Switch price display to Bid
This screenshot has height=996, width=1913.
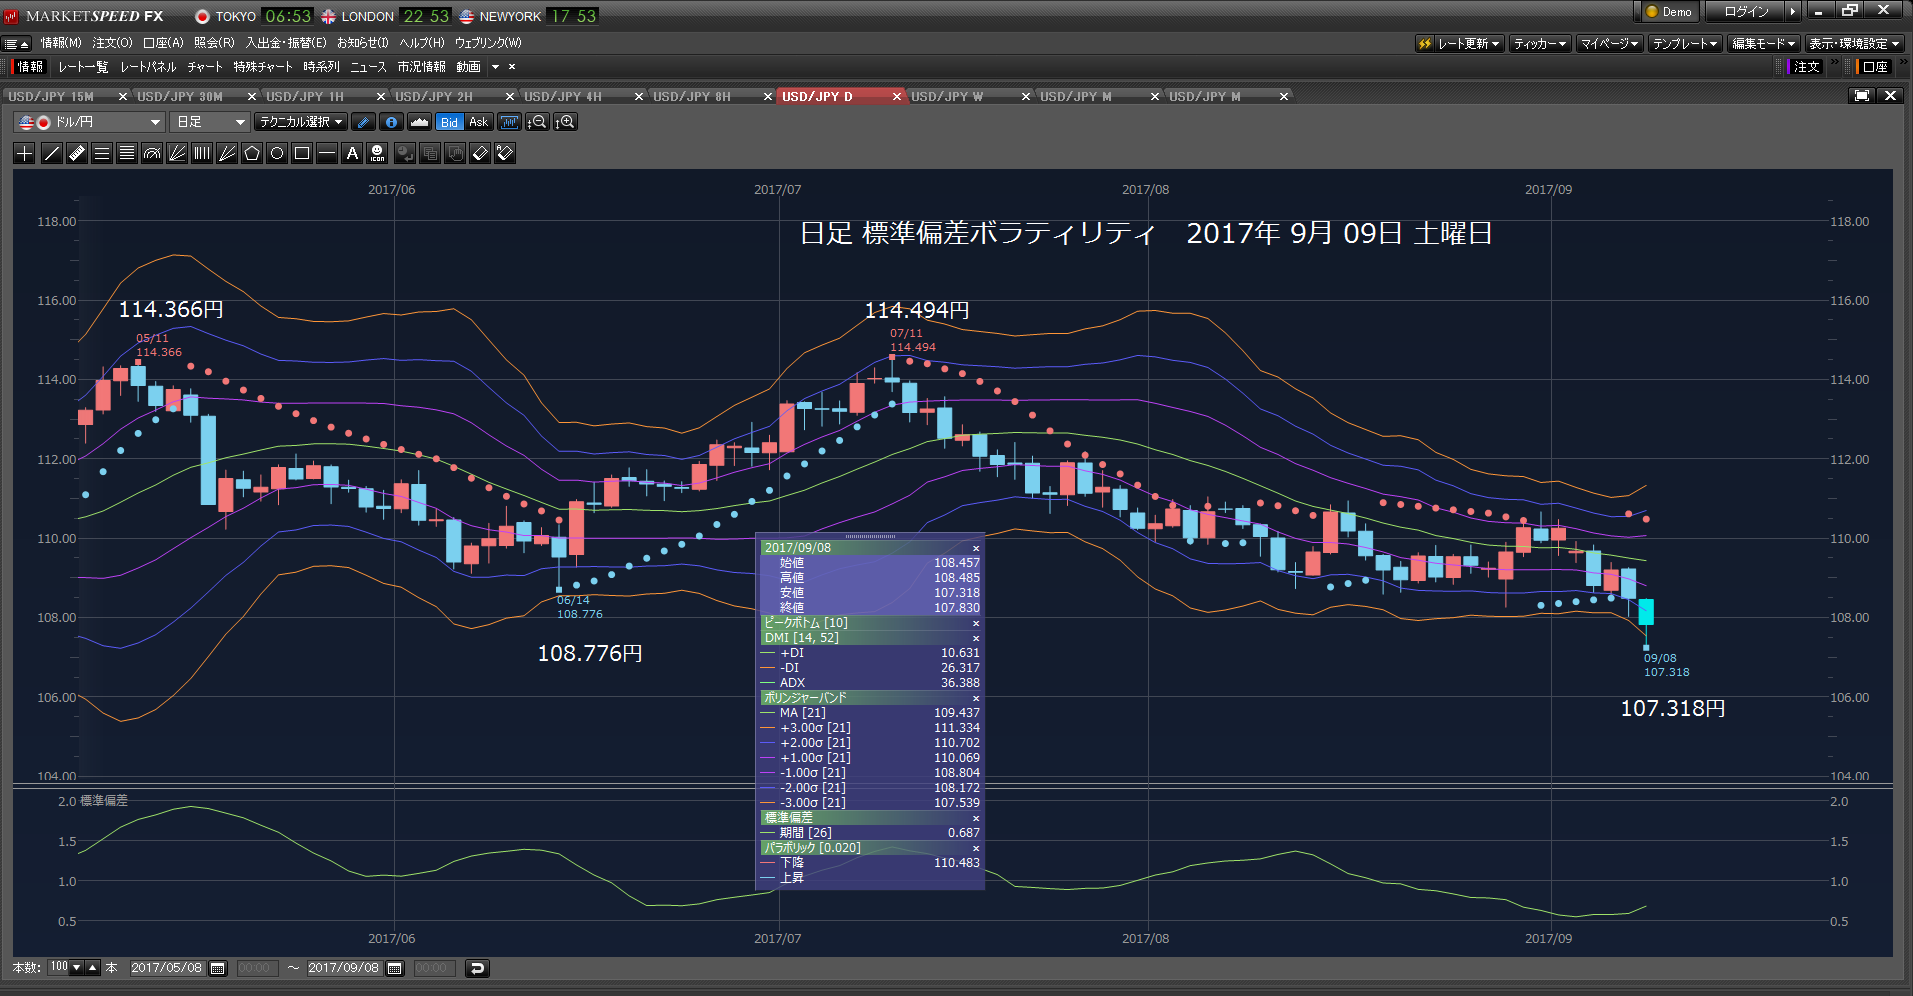click(450, 122)
